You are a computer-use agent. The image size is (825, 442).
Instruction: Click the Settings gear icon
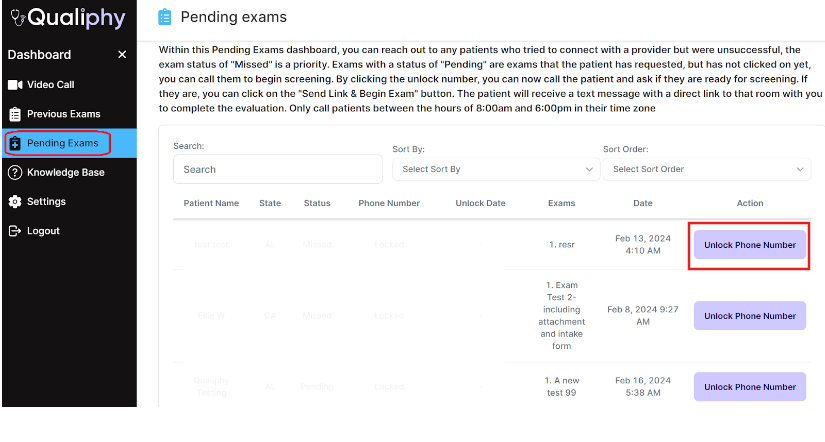[15, 202]
